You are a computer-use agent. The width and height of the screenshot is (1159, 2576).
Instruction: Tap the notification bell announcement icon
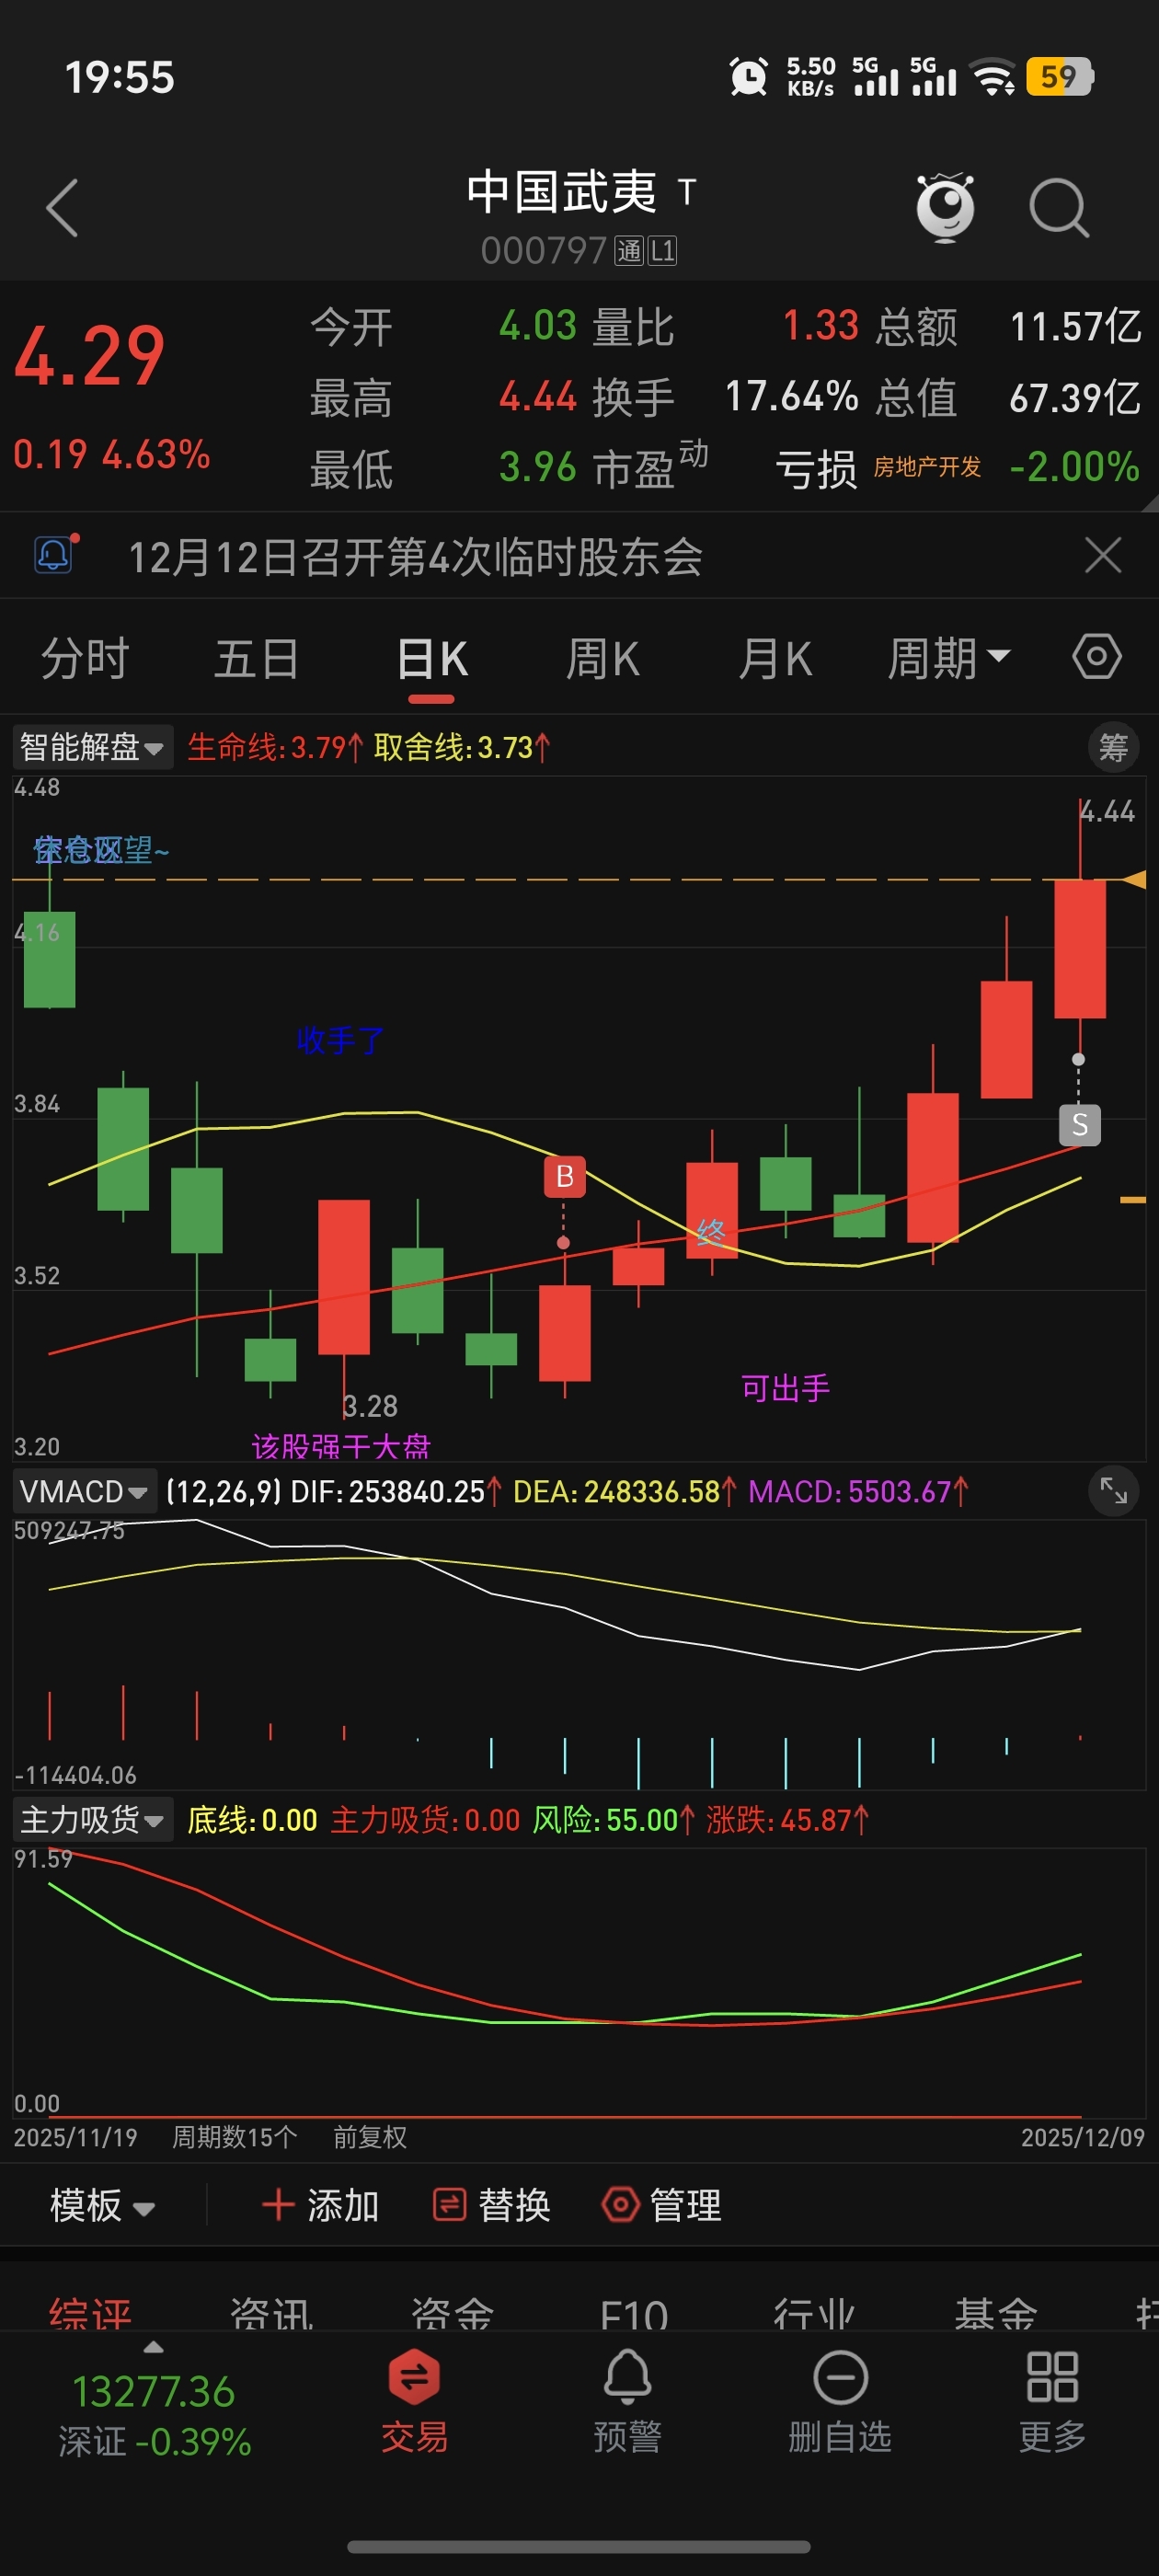56,554
